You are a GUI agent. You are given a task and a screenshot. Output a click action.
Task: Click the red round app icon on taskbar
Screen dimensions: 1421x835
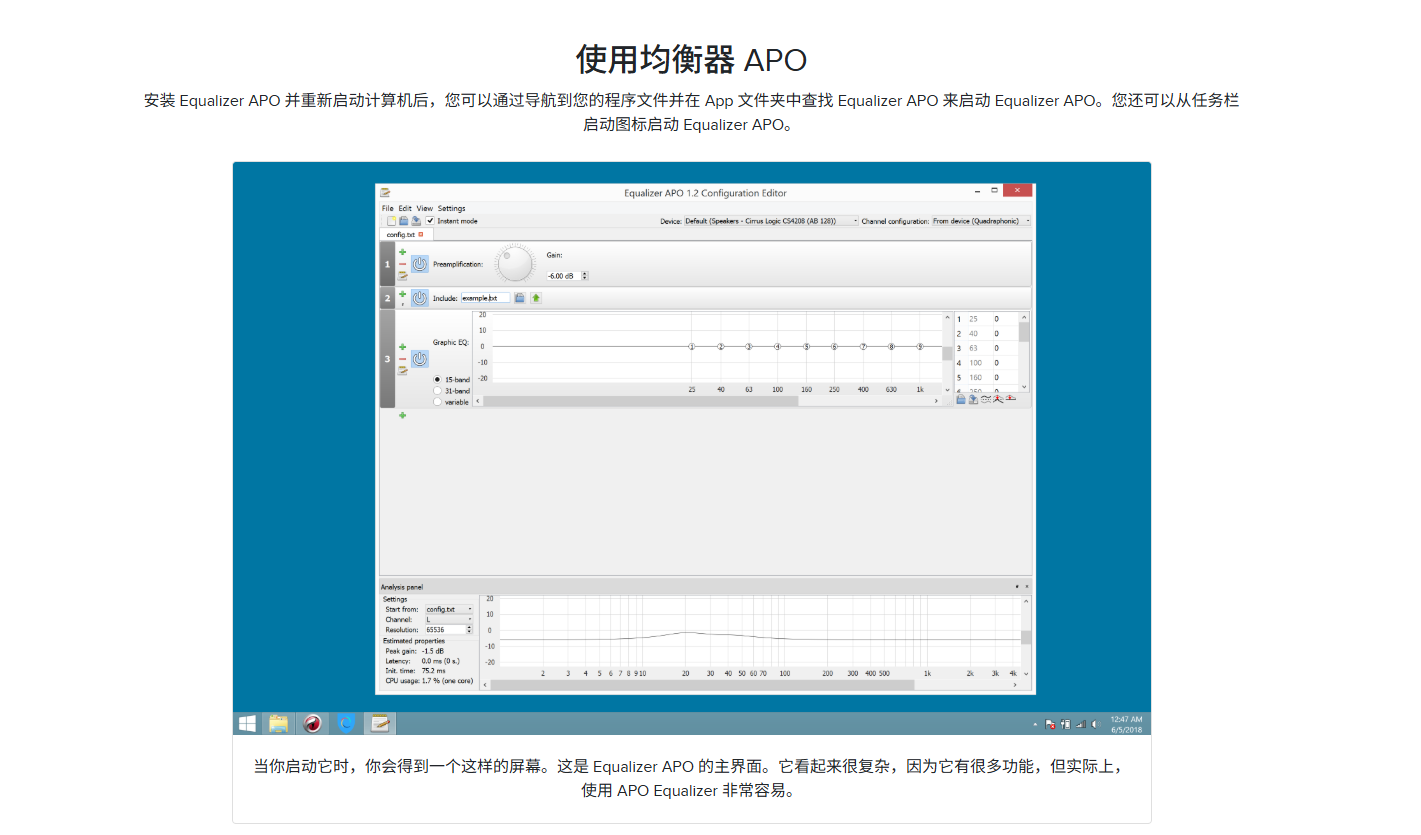[x=312, y=723]
